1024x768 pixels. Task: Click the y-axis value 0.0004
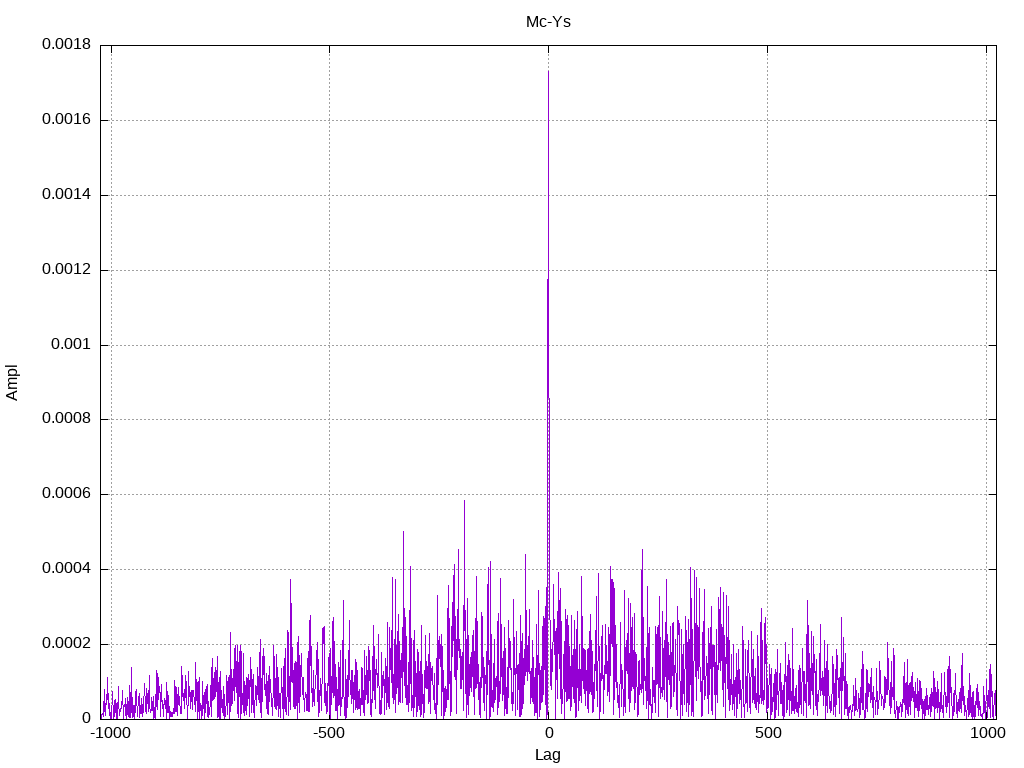tap(67, 569)
